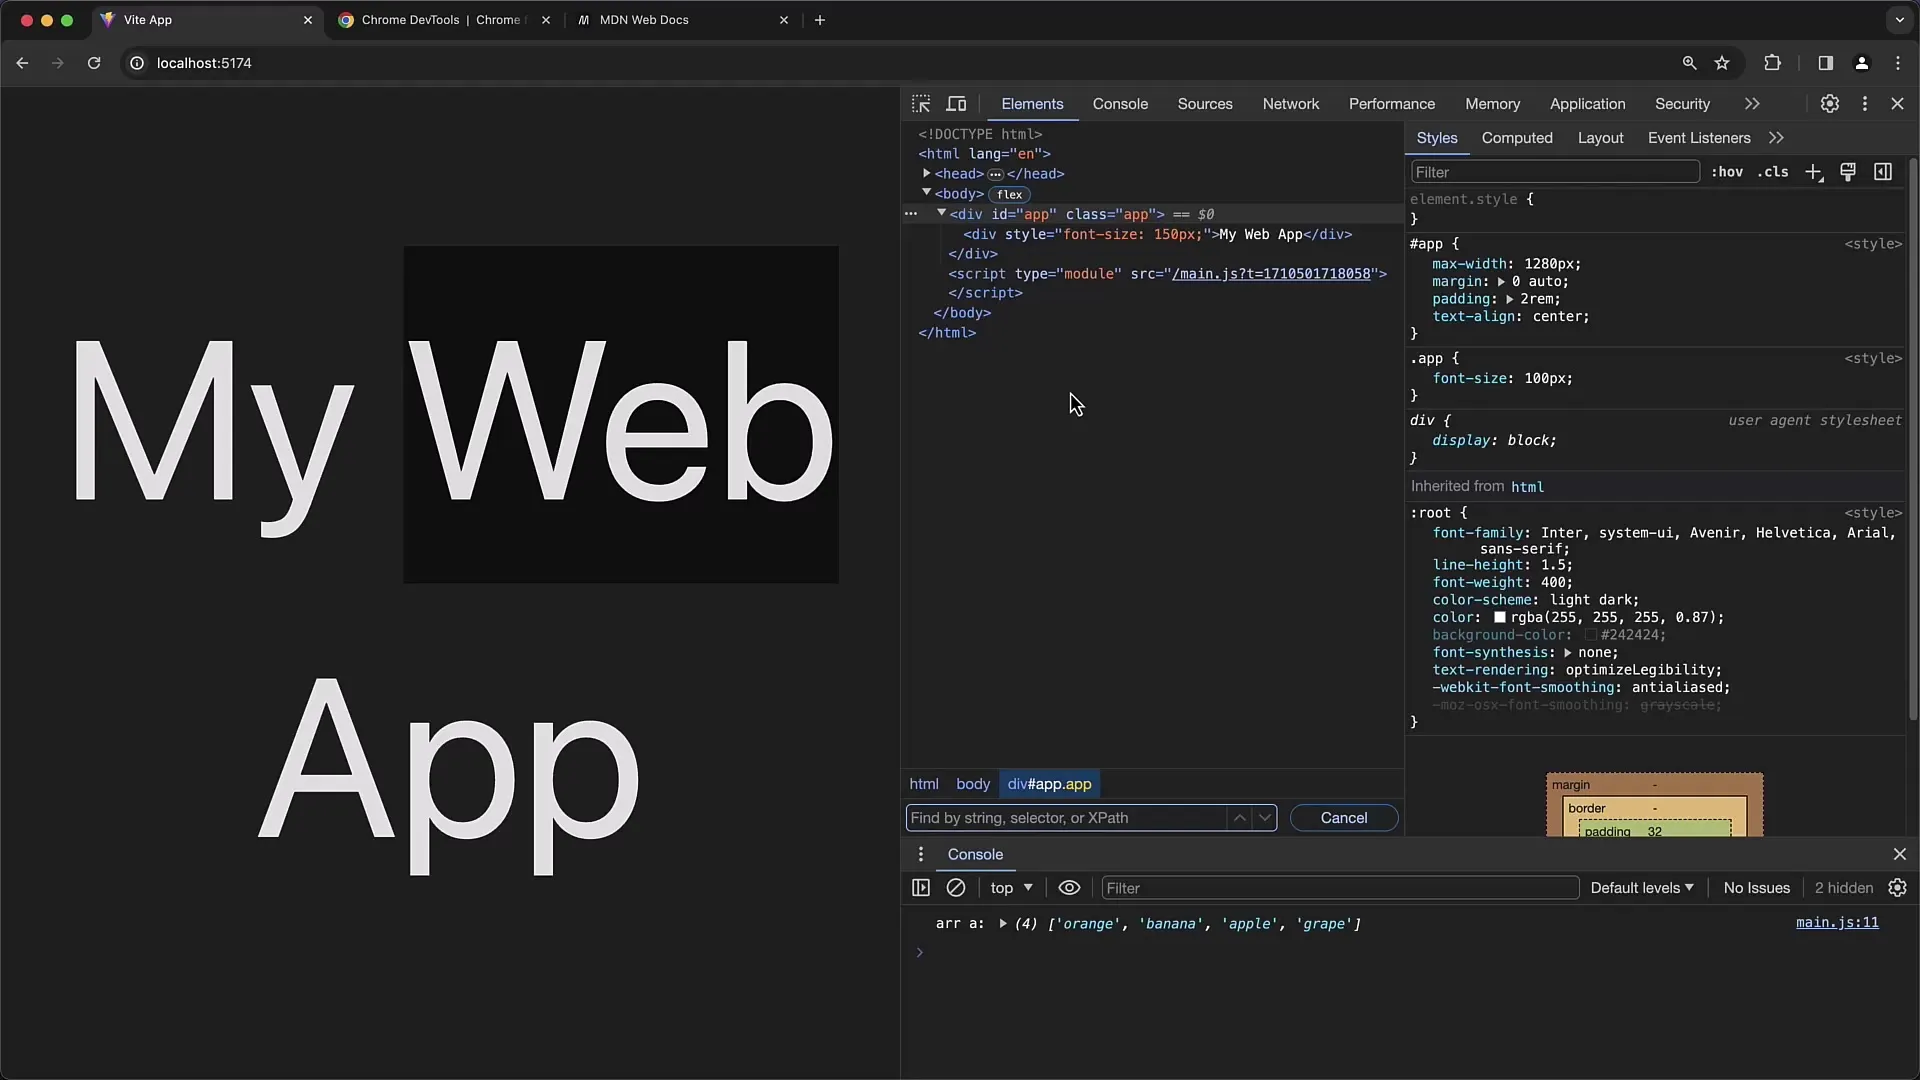This screenshot has height=1080, width=1920.
Task: Open the Event Listeners tab
Action: 1699,138
